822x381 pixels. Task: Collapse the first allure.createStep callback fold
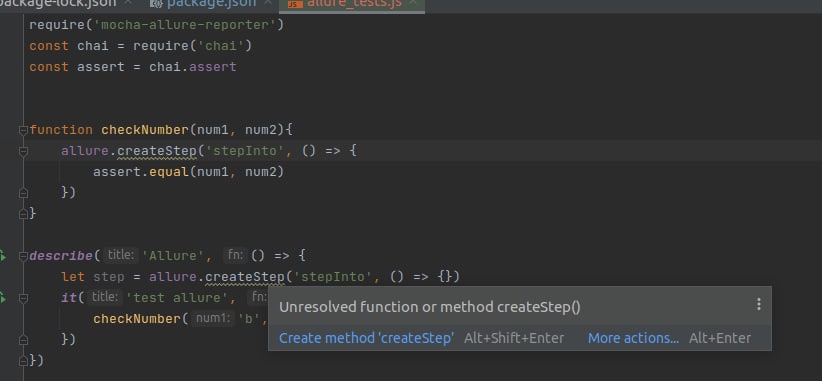(23, 151)
